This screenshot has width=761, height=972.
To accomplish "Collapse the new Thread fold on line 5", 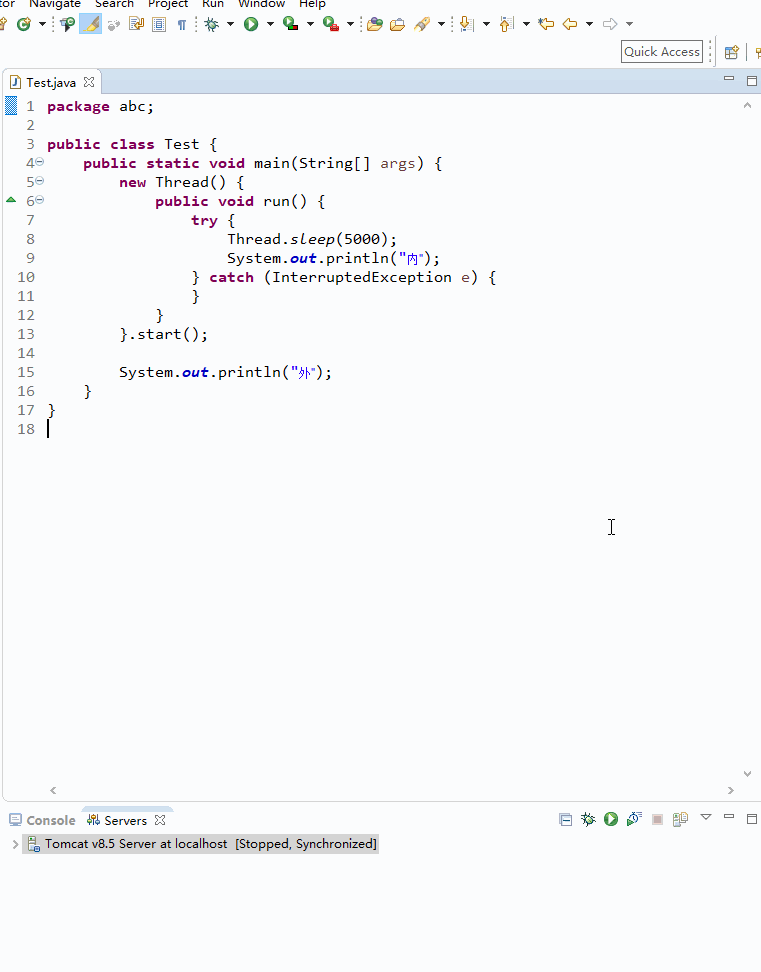I will (x=40, y=181).
